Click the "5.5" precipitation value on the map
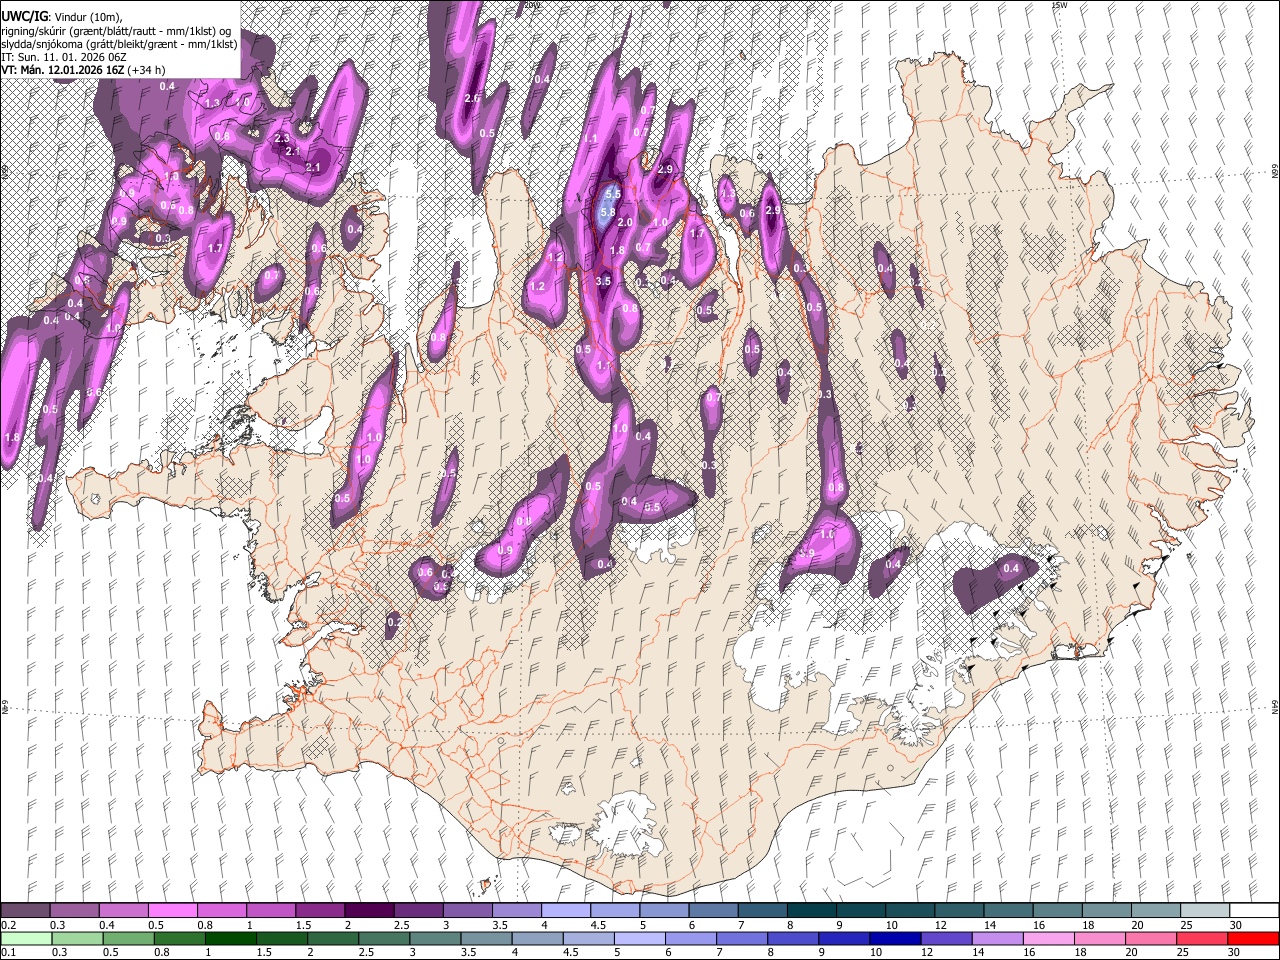This screenshot has height=960, width=1280. (613, 194)
